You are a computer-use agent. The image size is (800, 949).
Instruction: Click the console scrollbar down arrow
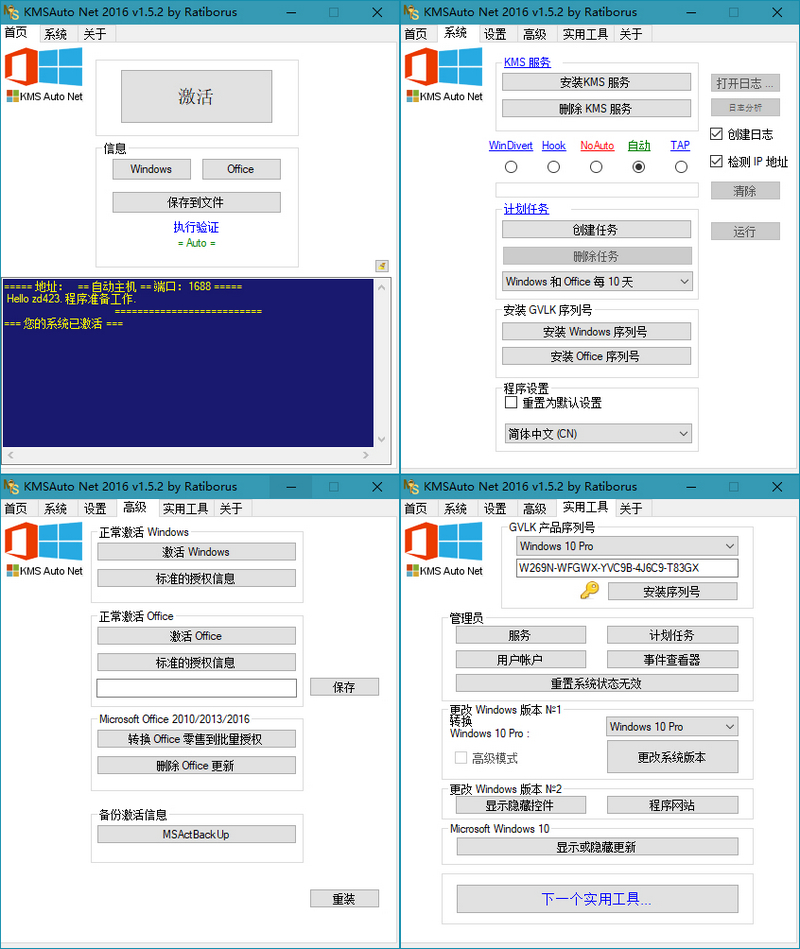pos(381,438)
